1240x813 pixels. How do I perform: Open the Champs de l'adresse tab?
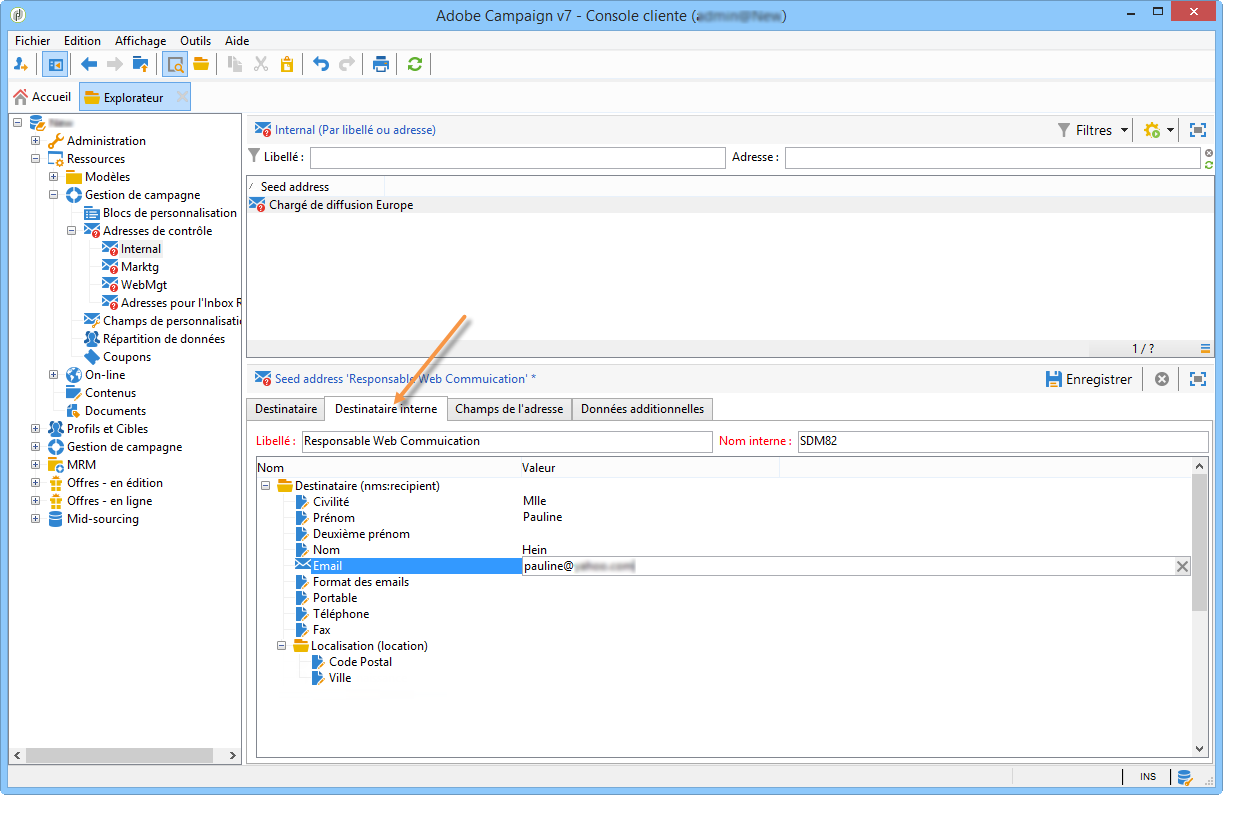[510, 408]
